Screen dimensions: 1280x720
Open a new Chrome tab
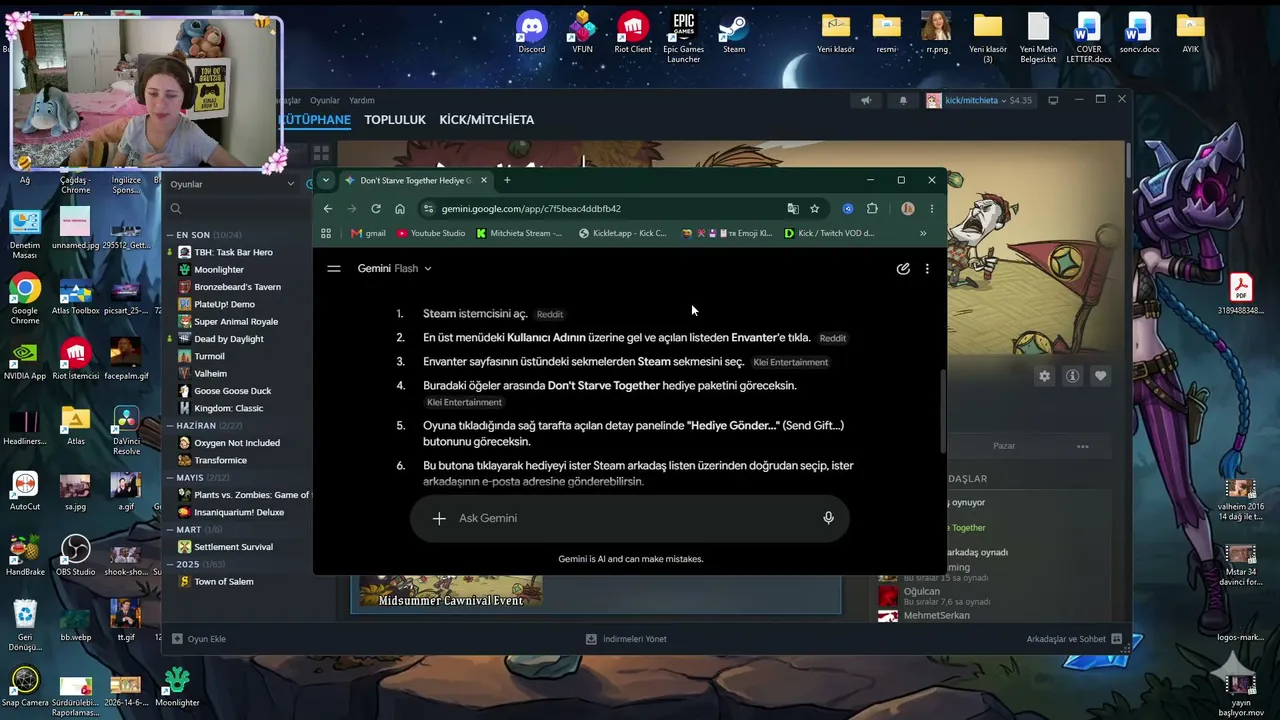507,180
